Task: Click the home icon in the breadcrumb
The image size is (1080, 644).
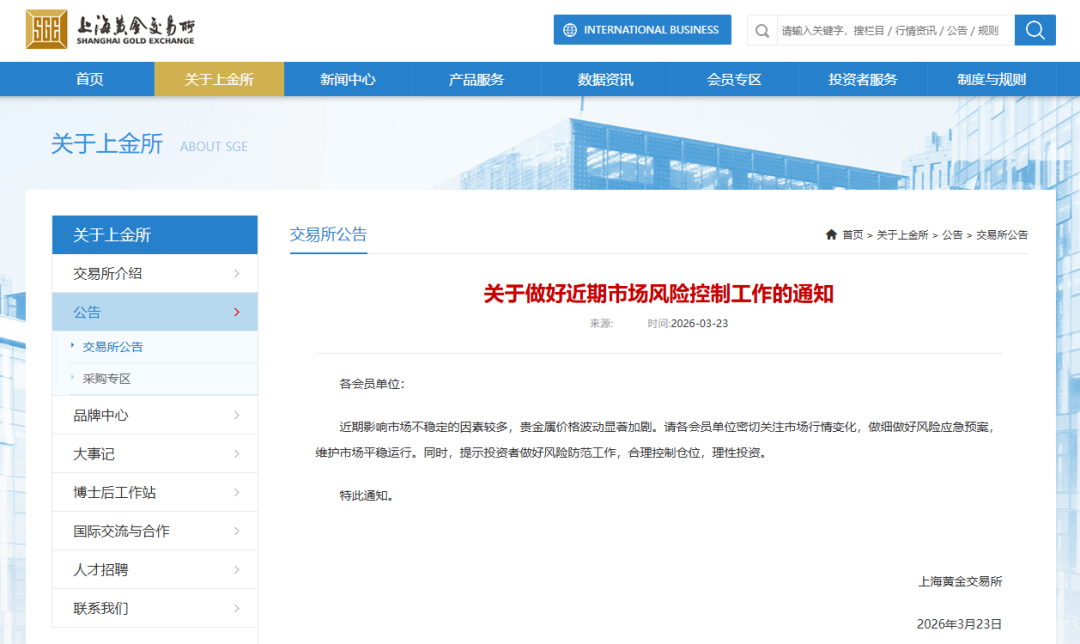Action: point(830,234)
